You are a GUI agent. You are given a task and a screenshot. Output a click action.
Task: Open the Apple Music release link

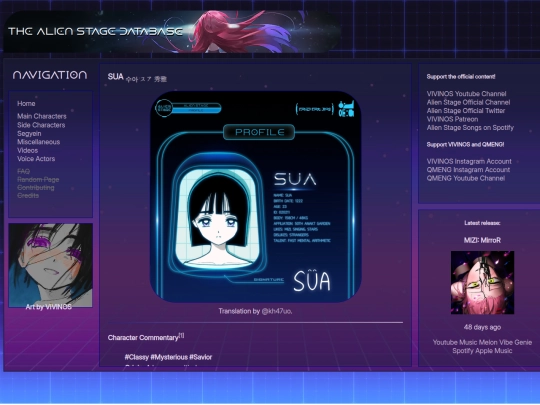coord(494,351)
